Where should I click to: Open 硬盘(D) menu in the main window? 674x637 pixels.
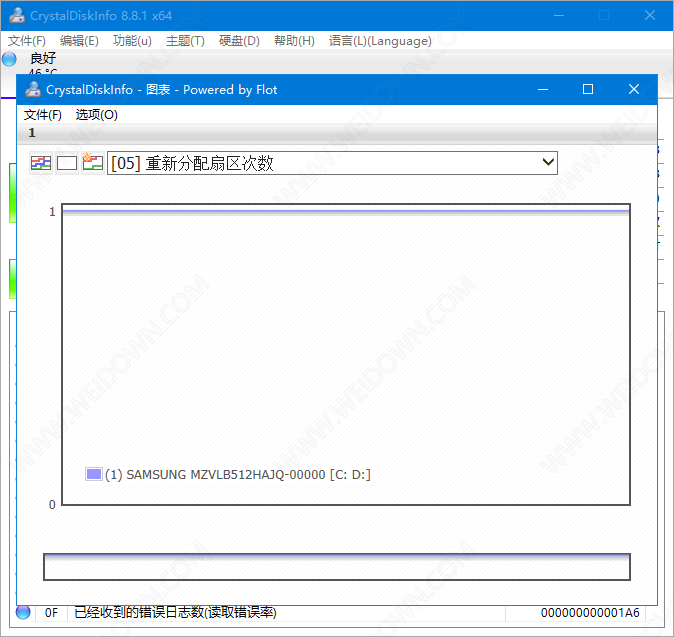click(239, 41)
